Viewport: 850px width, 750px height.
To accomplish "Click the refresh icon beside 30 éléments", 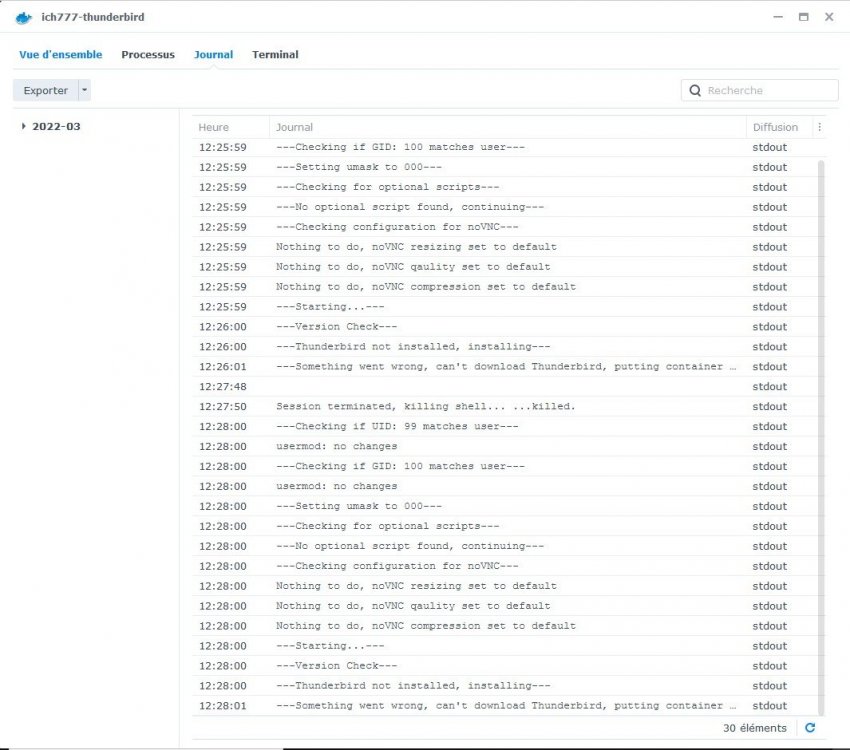I will pyautogui.click(x=810, y=728).
